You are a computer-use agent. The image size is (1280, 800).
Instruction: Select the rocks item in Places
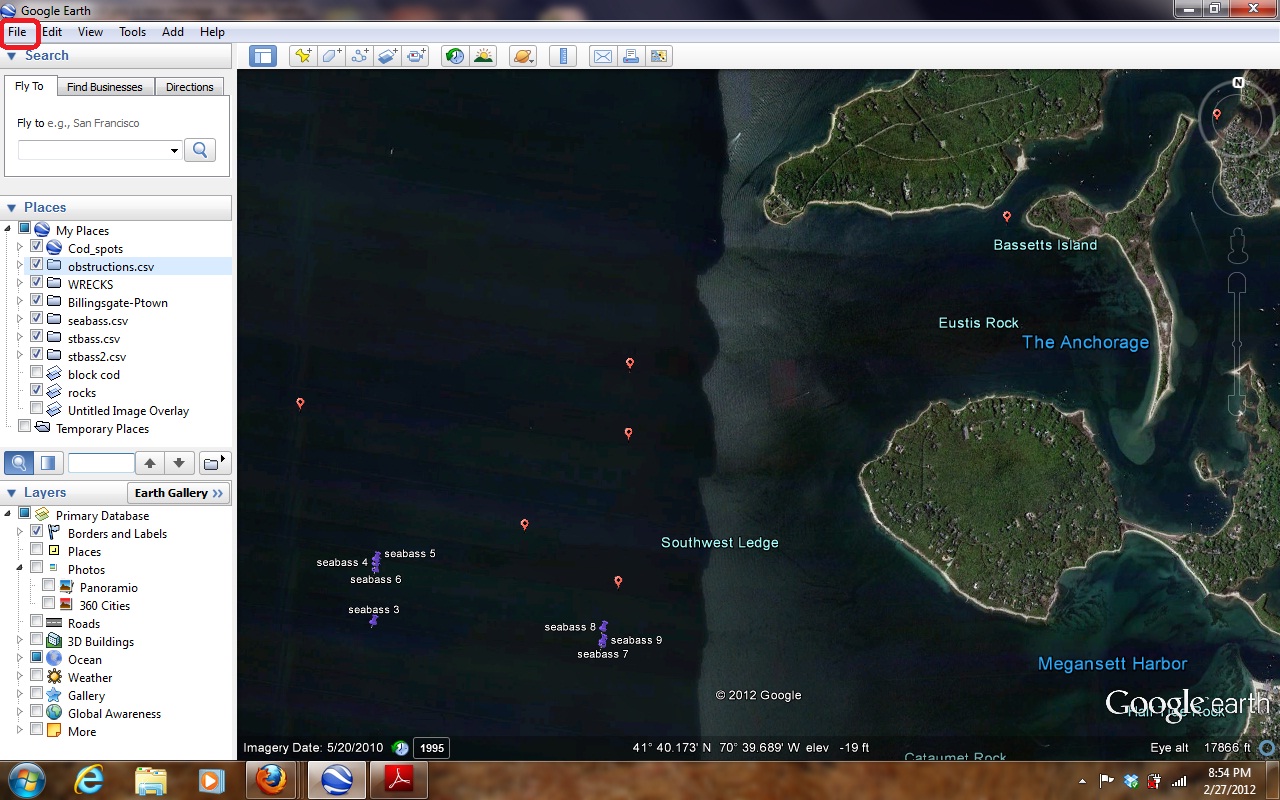pyautogui.click(x=82, y=392)
